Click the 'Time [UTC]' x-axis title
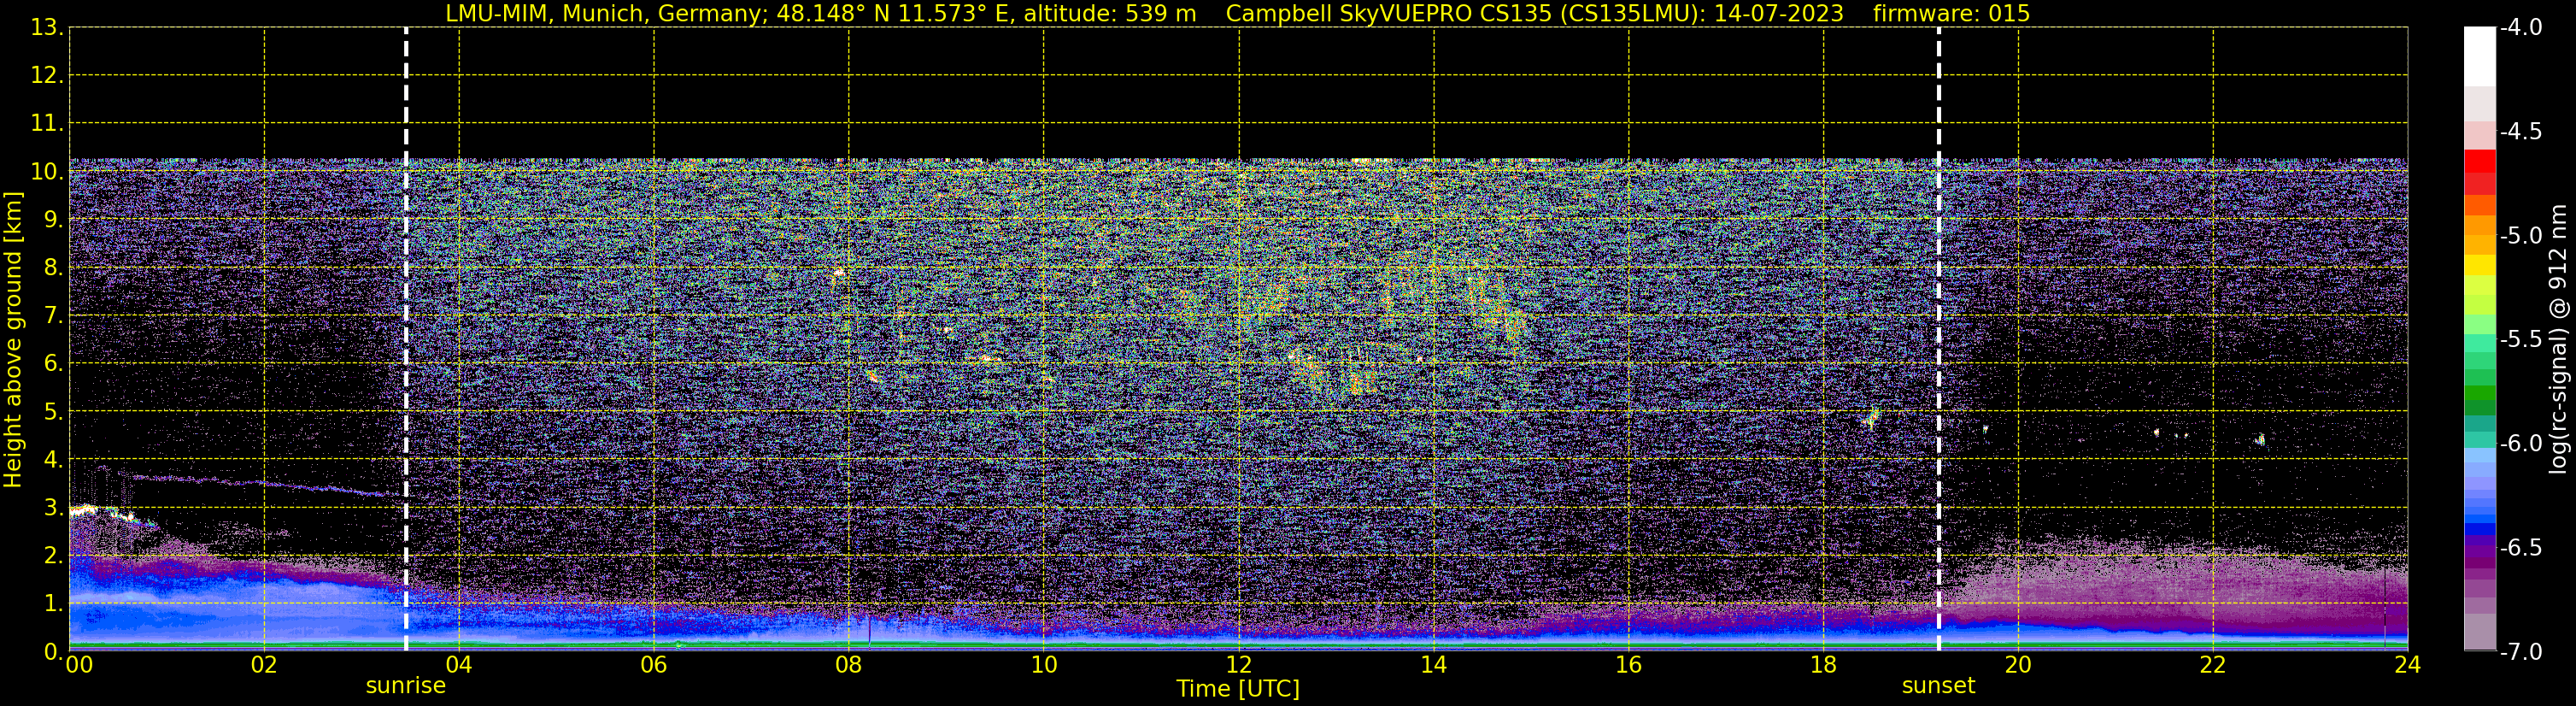Viewport: 2576px width, 706px height. (1238, 689)
